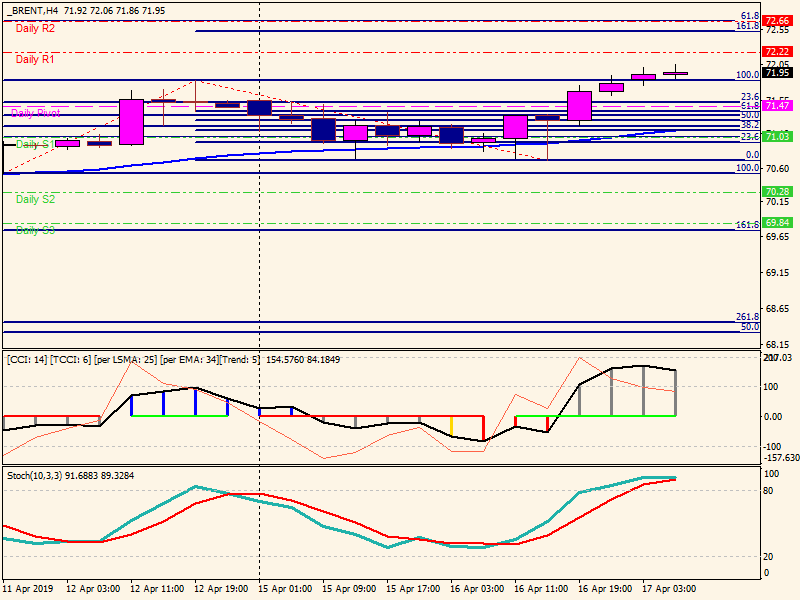The width and height of the screenshot is (800, 600).
Task: Click the 17 Apr 03:00 time axis label
Action: coord(669,589)
